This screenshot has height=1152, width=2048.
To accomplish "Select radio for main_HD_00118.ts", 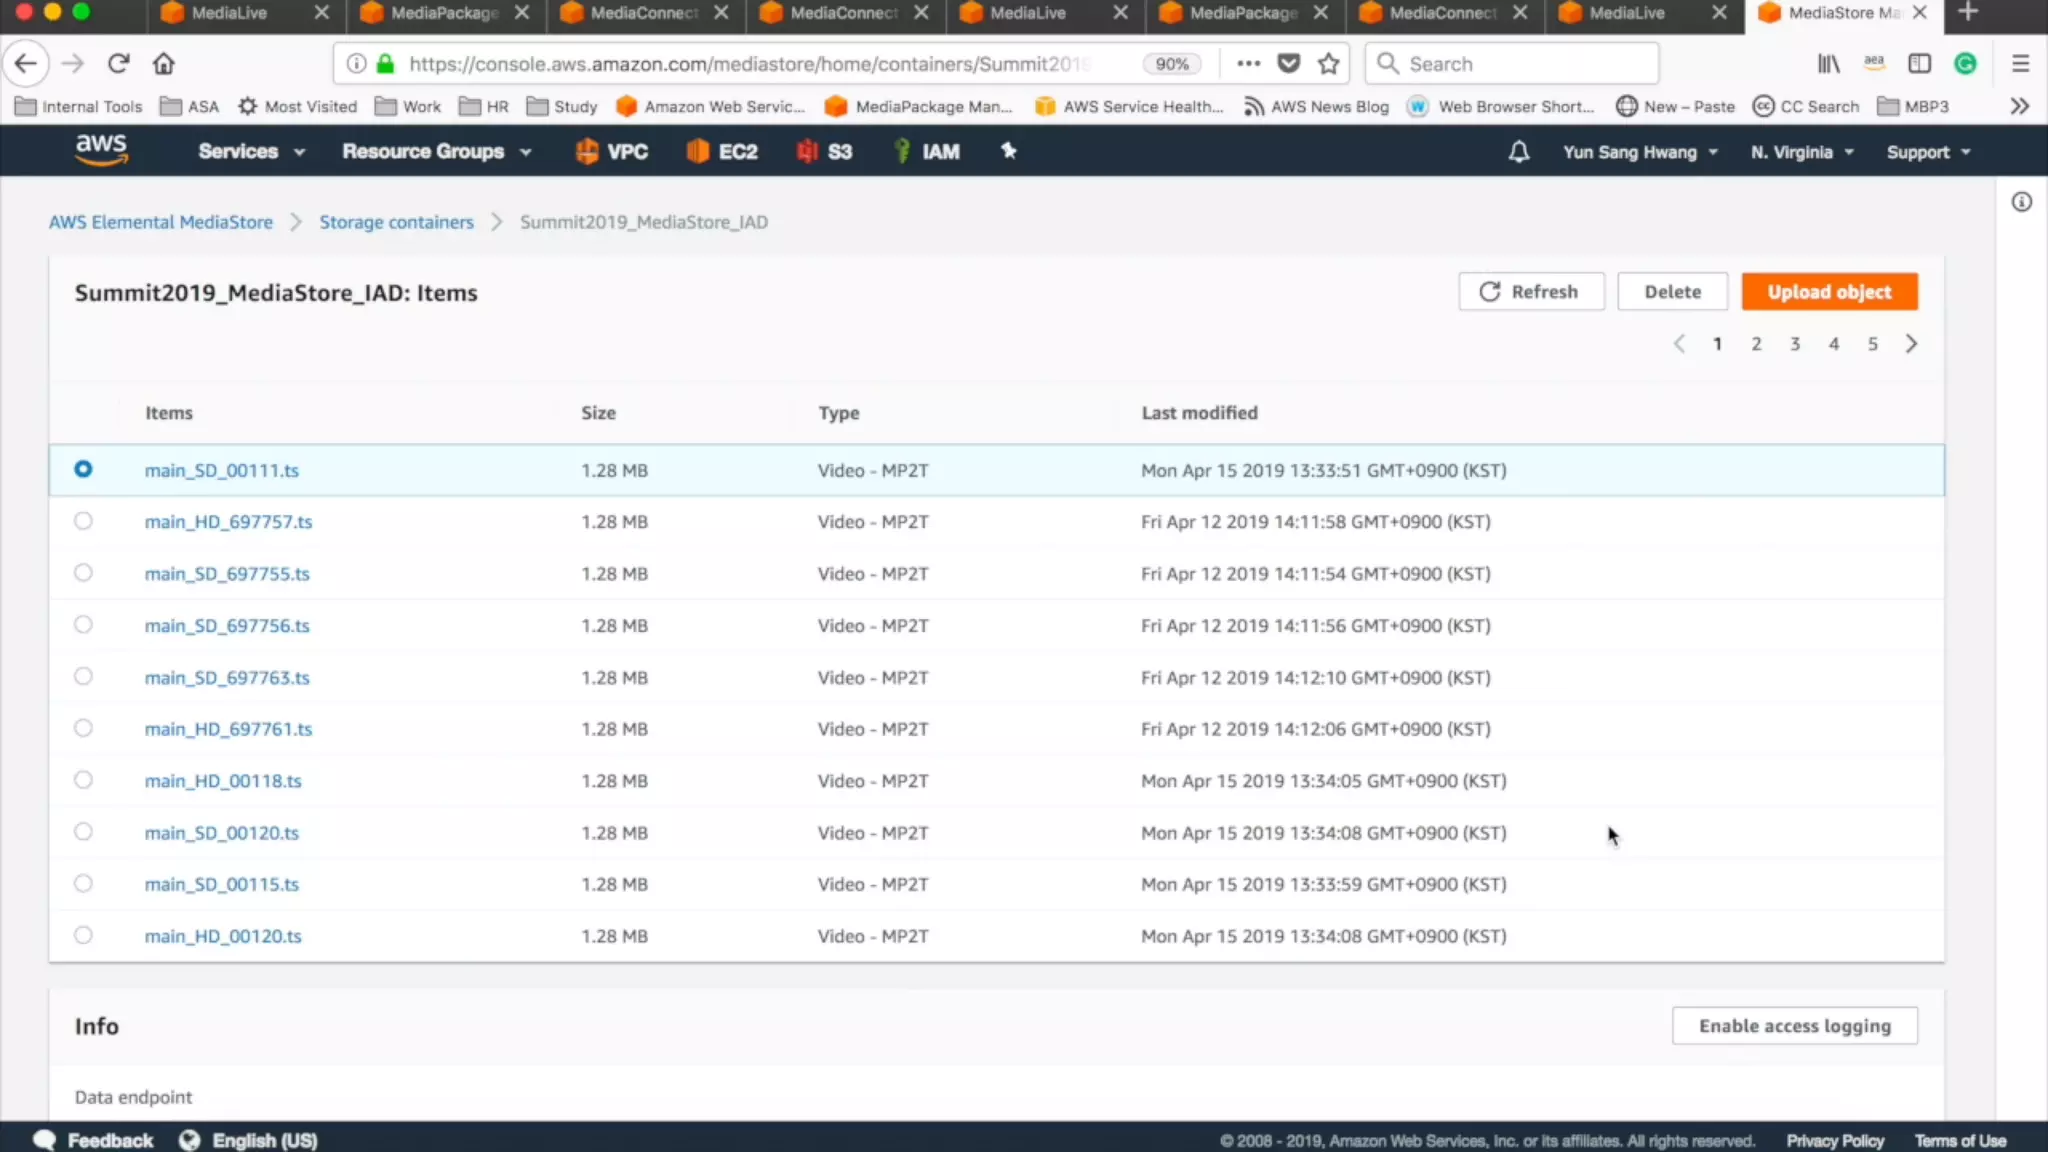I will 83,780.
